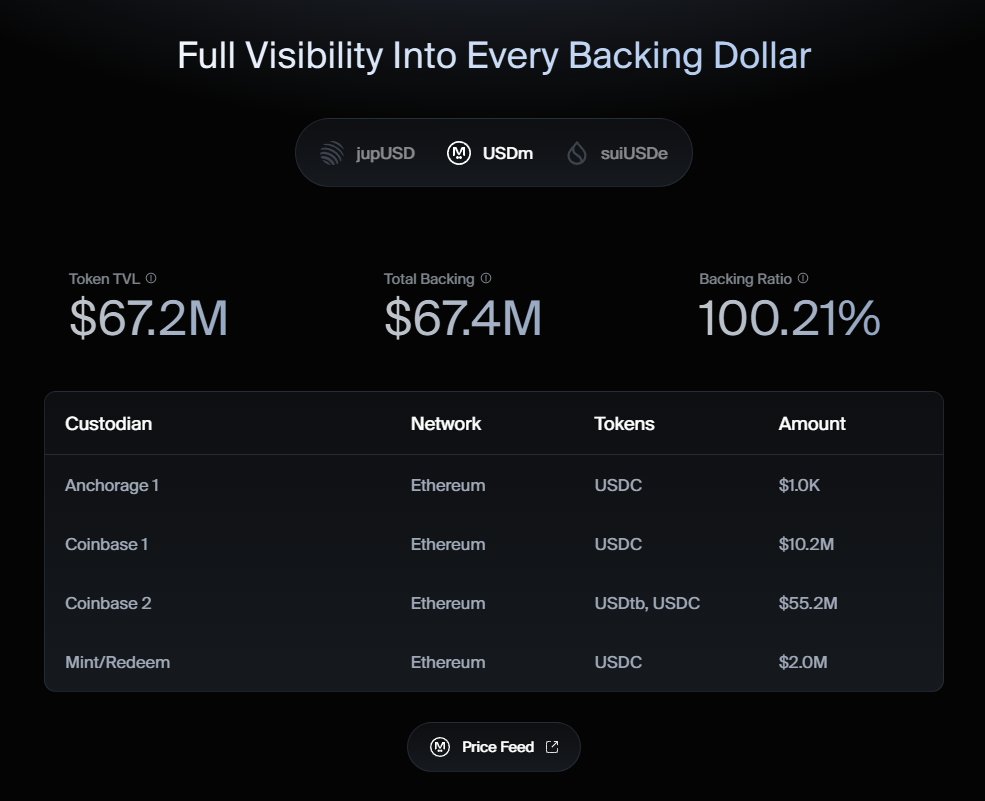Click the external link arrow on Price Feed
This screenshot has width=985, height=801.
[552, 746]
